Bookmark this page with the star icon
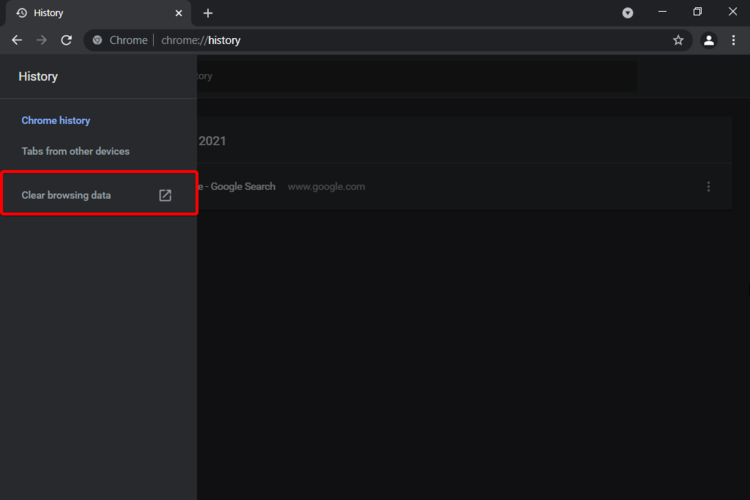Image resolution: width=750 pixels, height=500 pixels. 678,40
